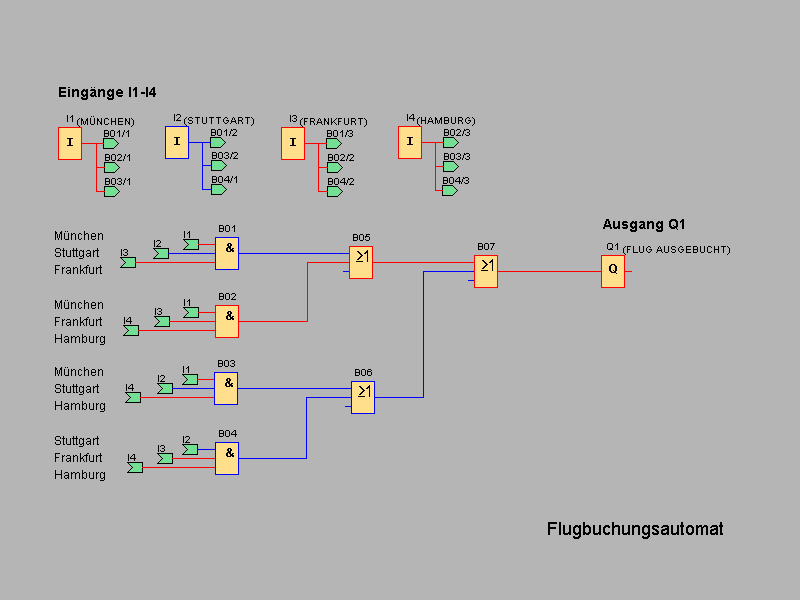Select the B01 AND gate block
The image size is (800, 600).
click(x=228, y=254)
